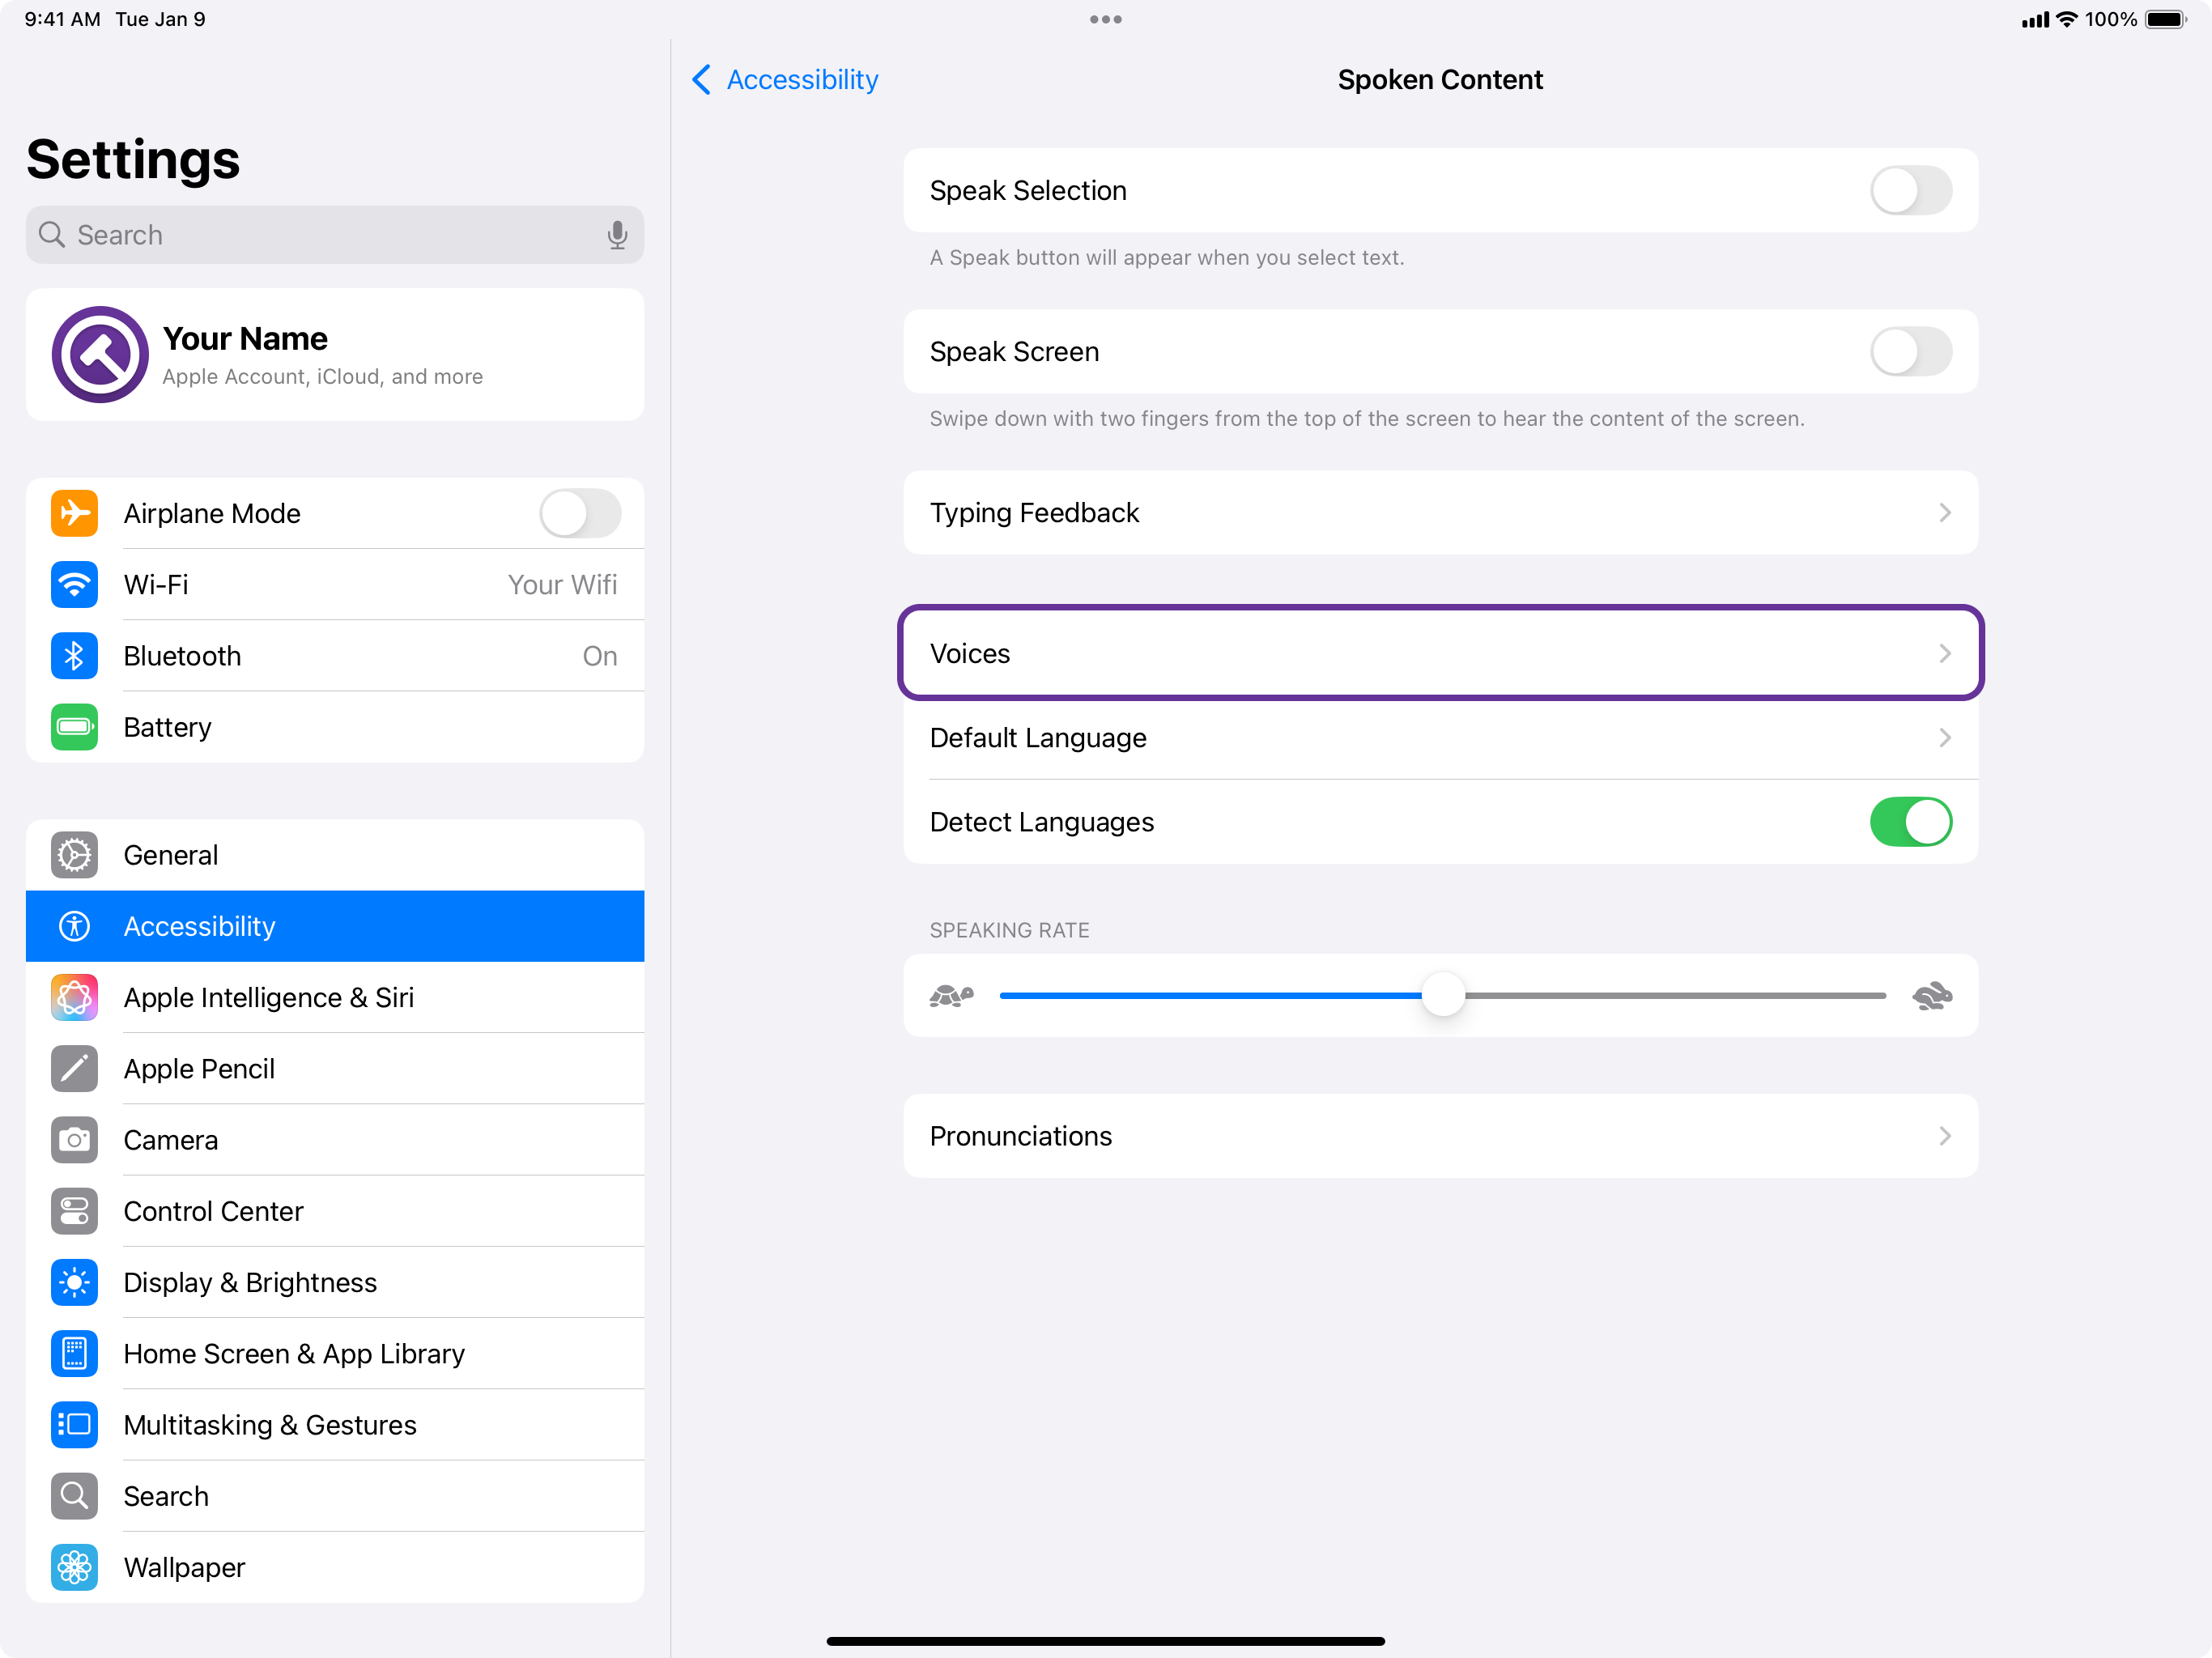Enable the Speak Selection switch

click(1910, 191)
